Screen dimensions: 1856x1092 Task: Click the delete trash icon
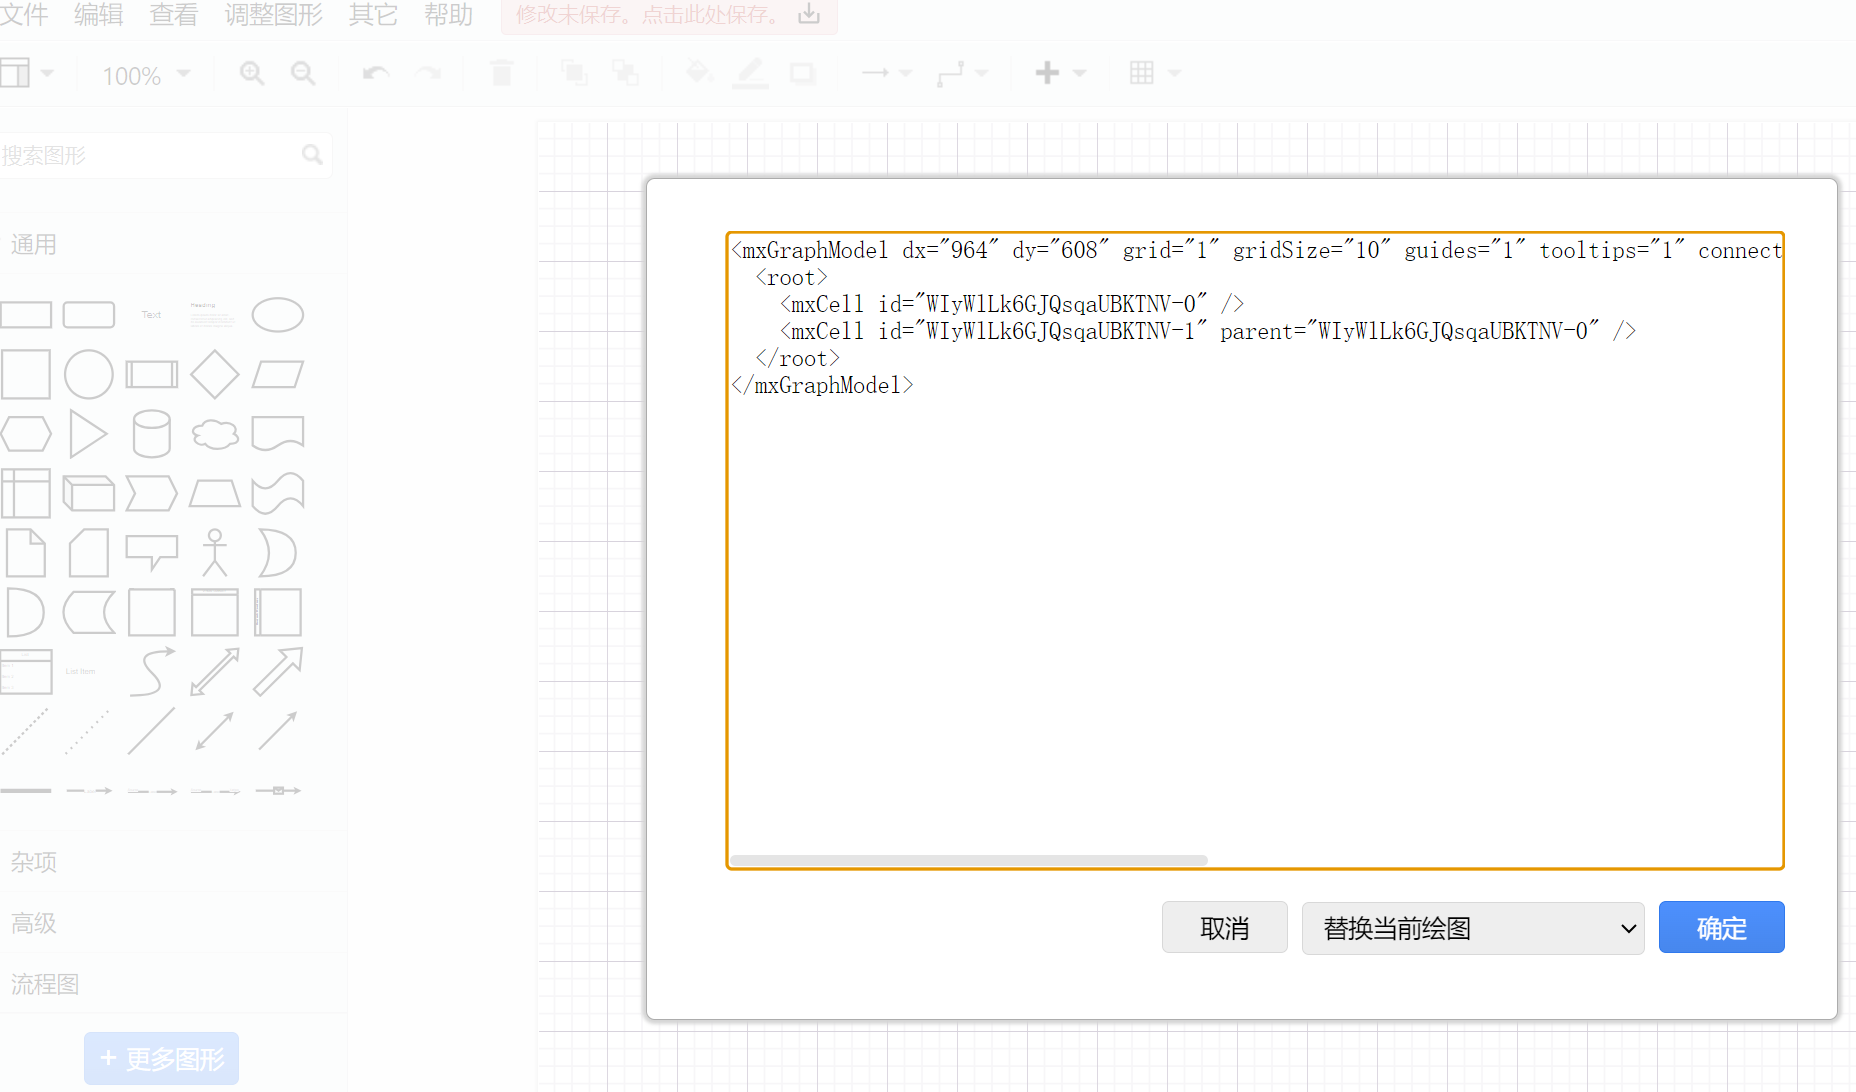click(502, 73)
